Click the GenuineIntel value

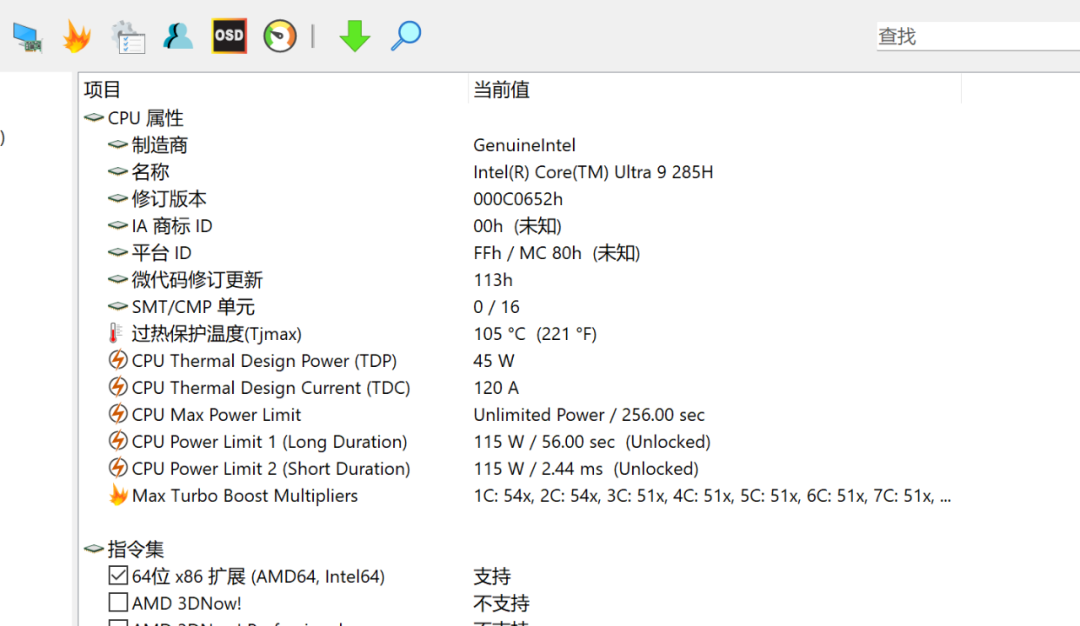pos(524,145)
